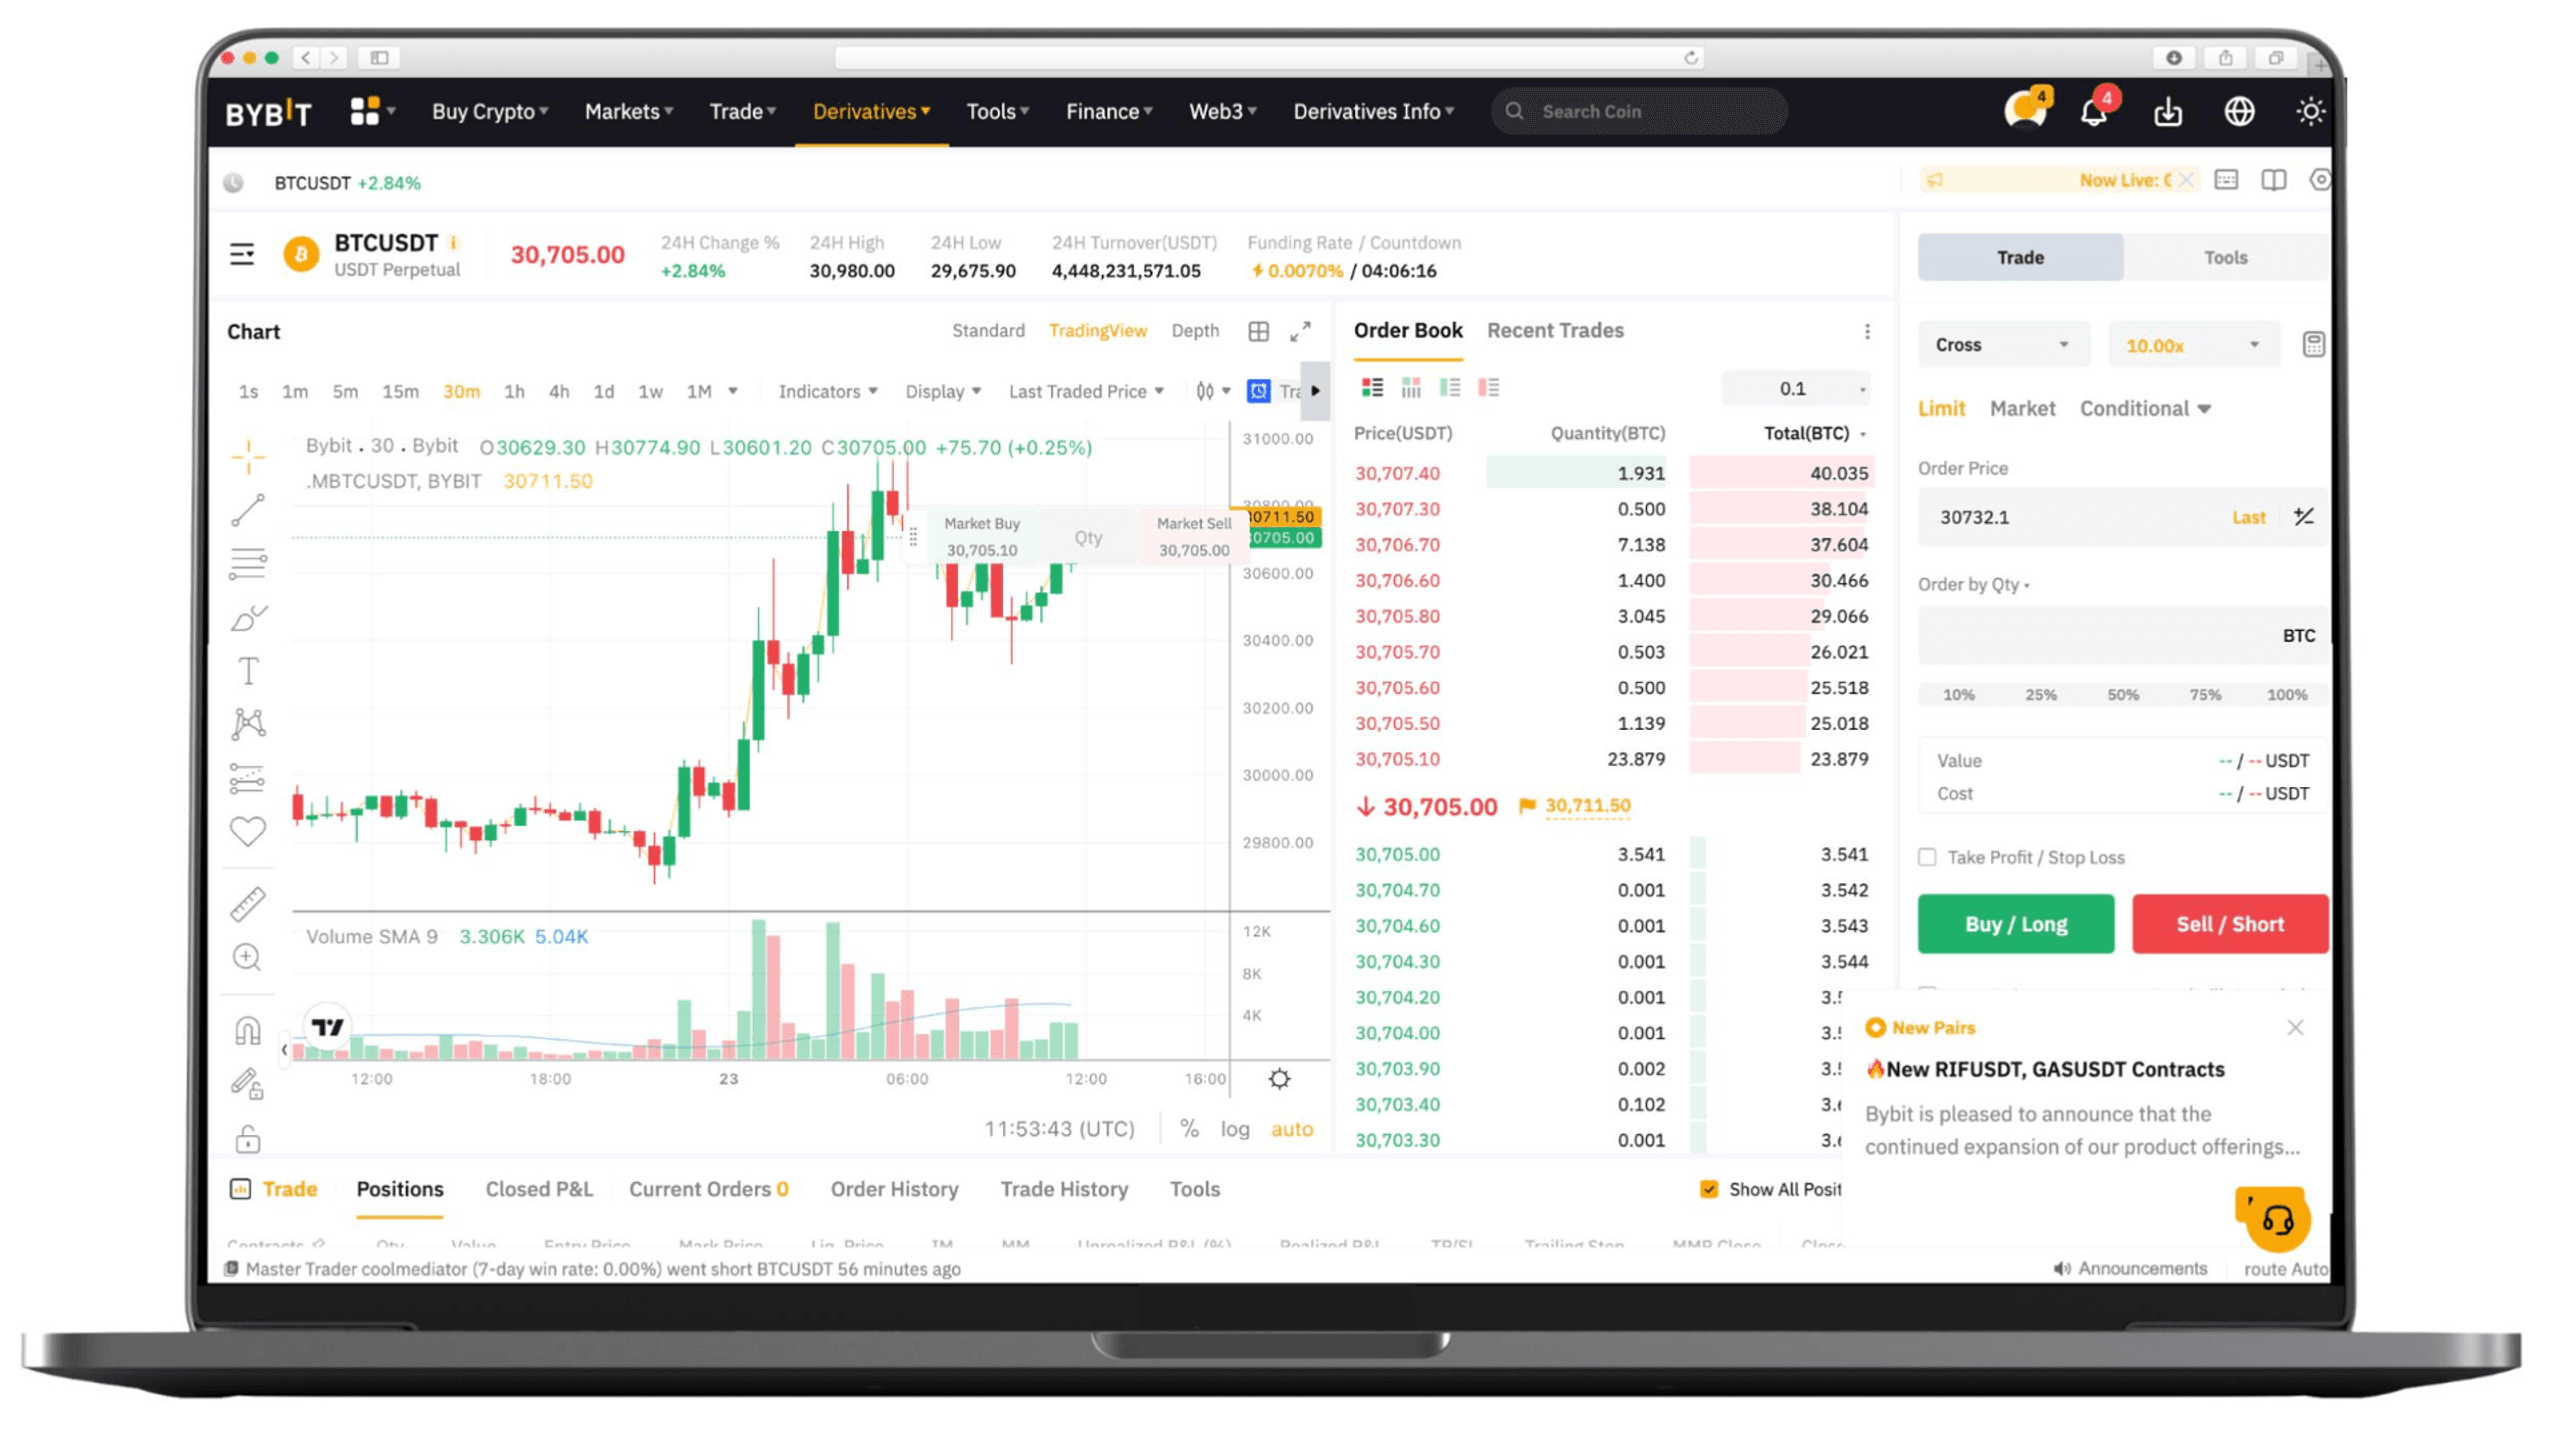Close the New Pairs notification popup
The image size is (2560, 1440).
2294,1027
